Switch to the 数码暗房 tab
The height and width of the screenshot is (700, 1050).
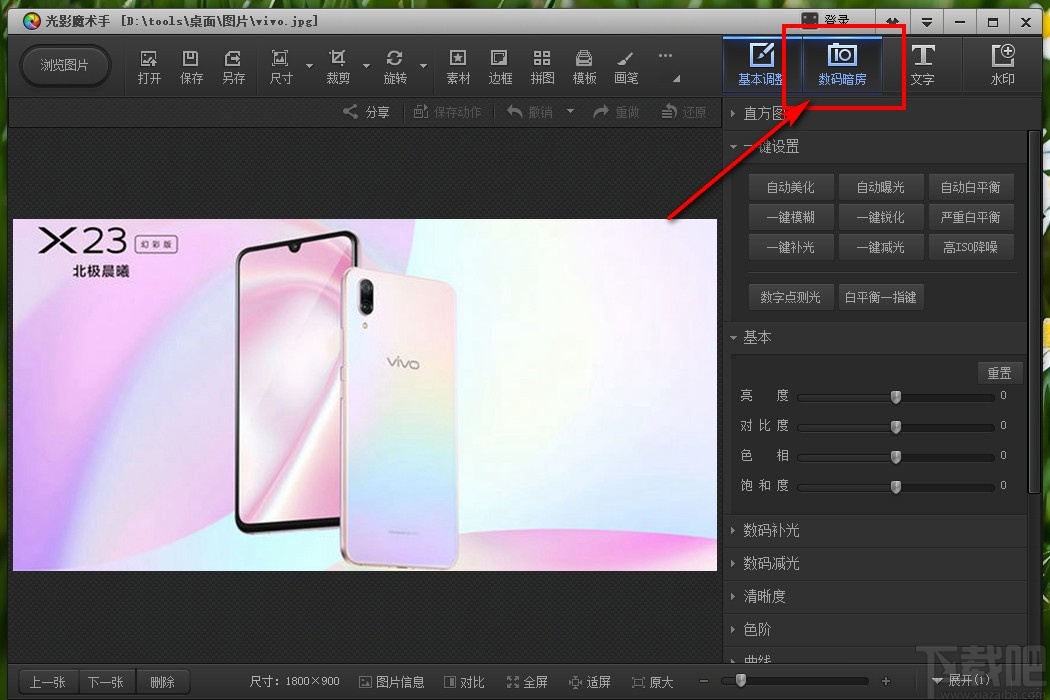[842, 64]
